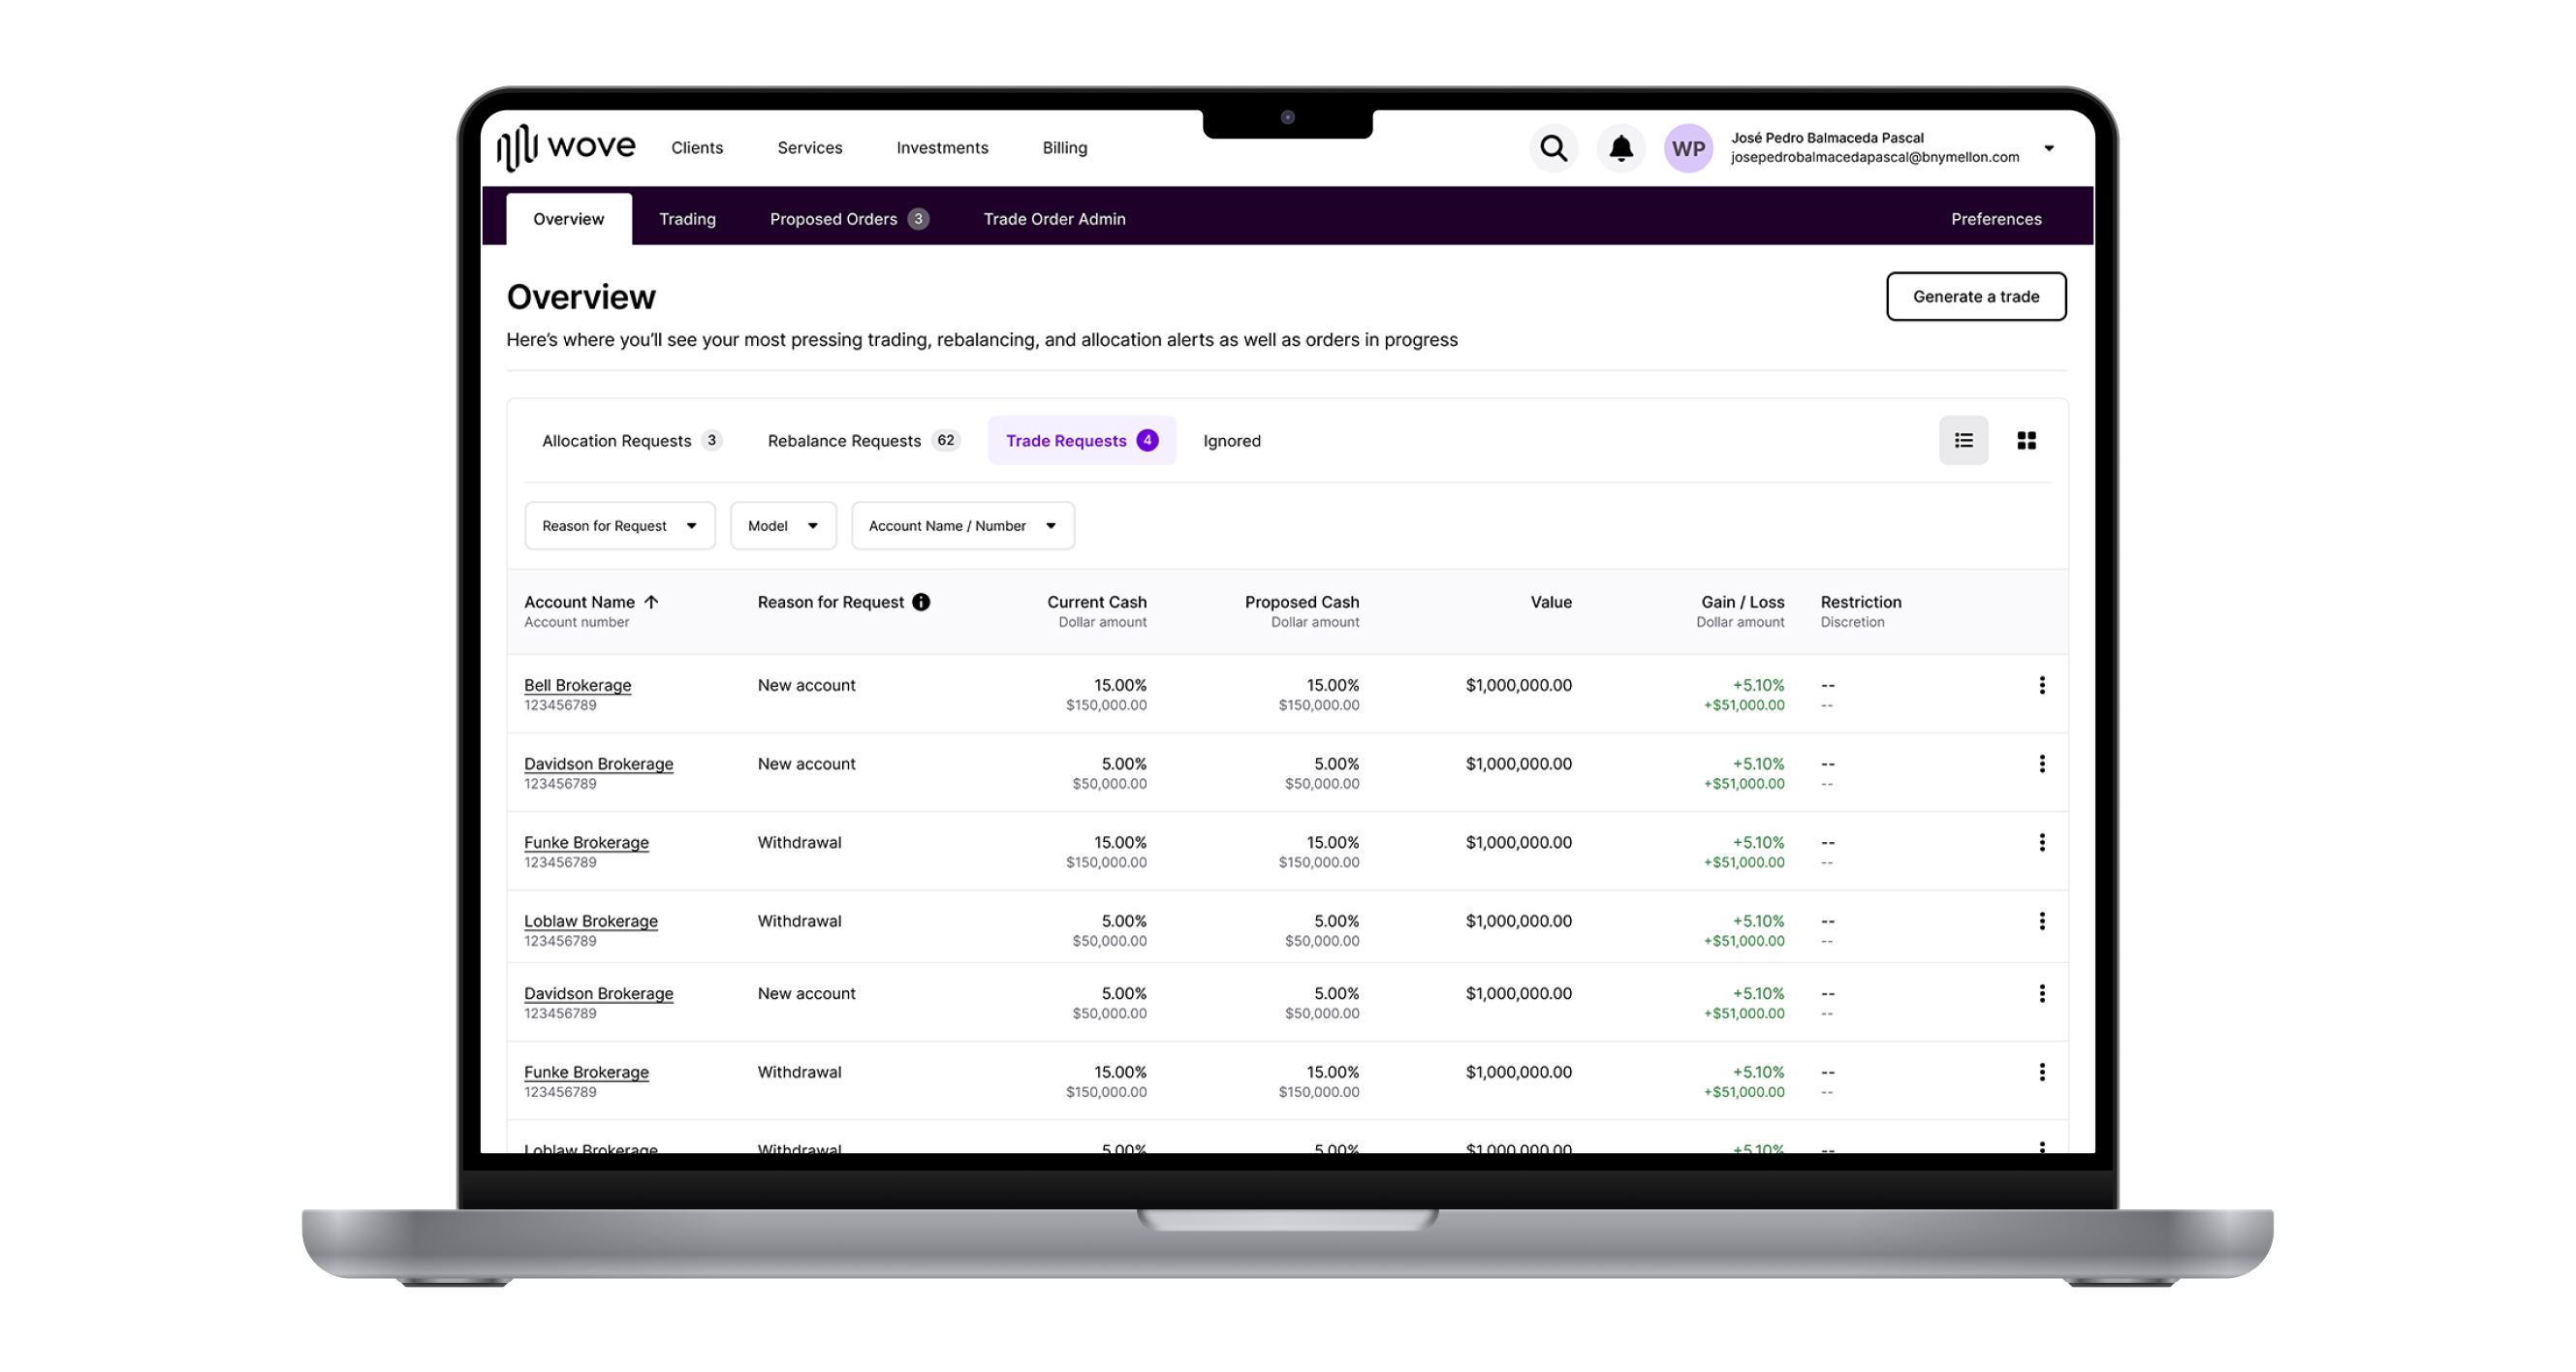2576x1372 pixels.
Task: Click the Proposed Orders count badge 3
Action: (918, 219)
